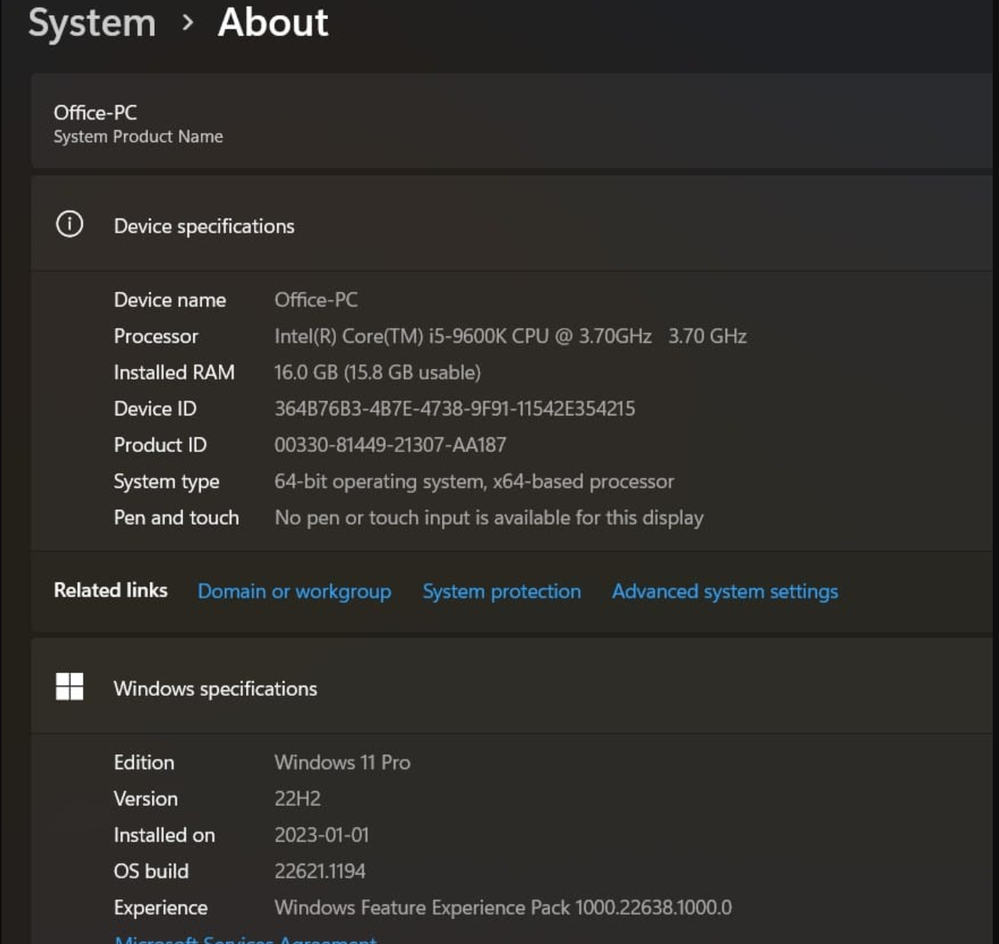Select the Device ID value text
The width and height of the screenshot is (999, 944).
click(454, 408)
